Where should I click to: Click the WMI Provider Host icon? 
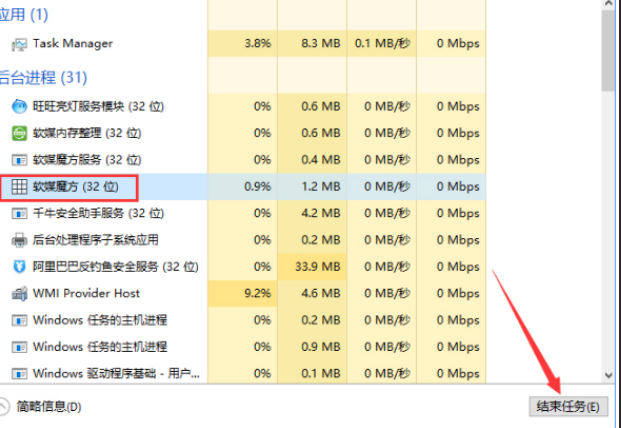(19, 293)
